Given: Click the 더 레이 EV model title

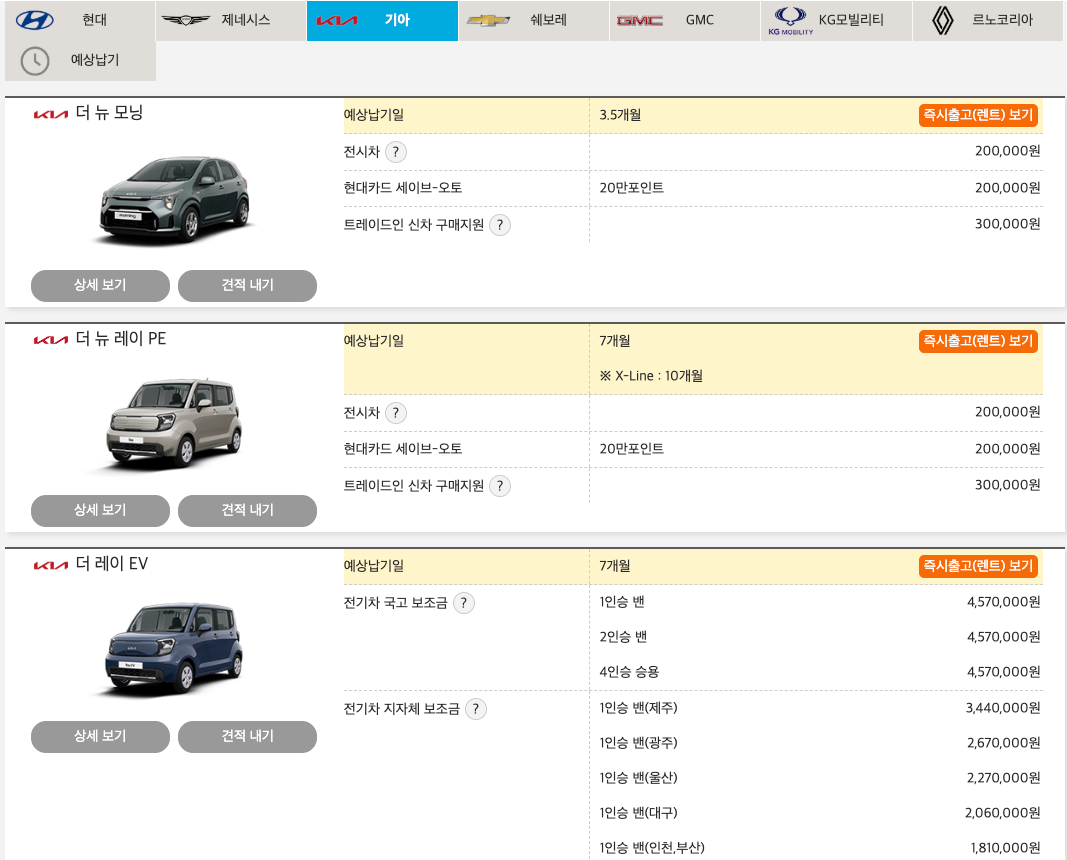Looking at the screenshot, I should (x=112, y=564).
